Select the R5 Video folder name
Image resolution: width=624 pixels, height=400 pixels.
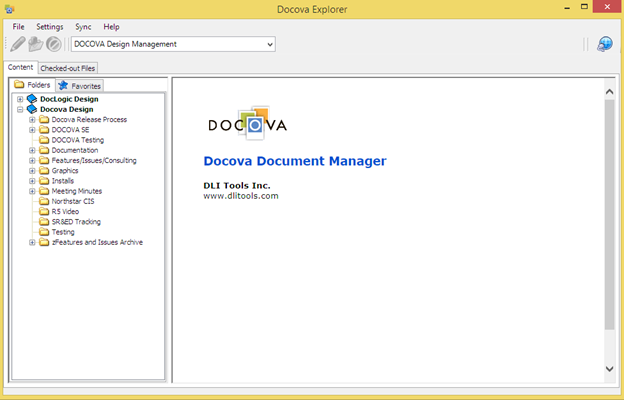65,211
